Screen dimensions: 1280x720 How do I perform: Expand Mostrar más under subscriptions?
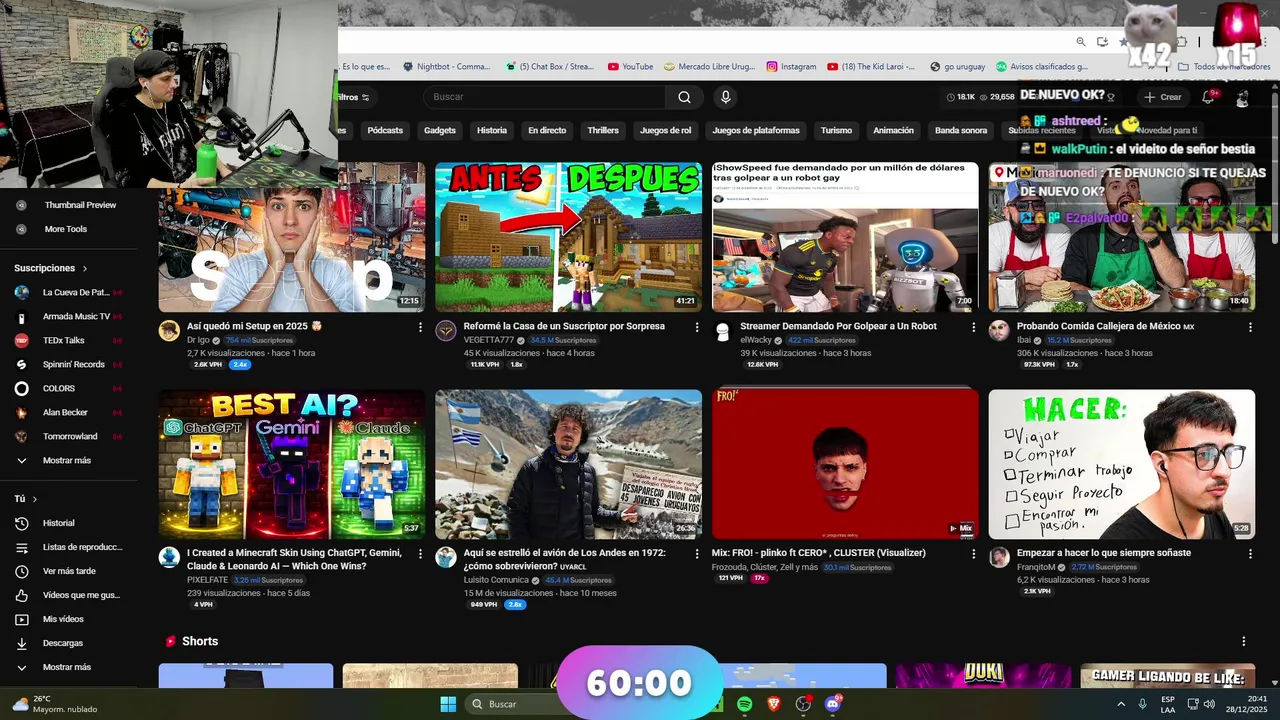coord(67,461)
